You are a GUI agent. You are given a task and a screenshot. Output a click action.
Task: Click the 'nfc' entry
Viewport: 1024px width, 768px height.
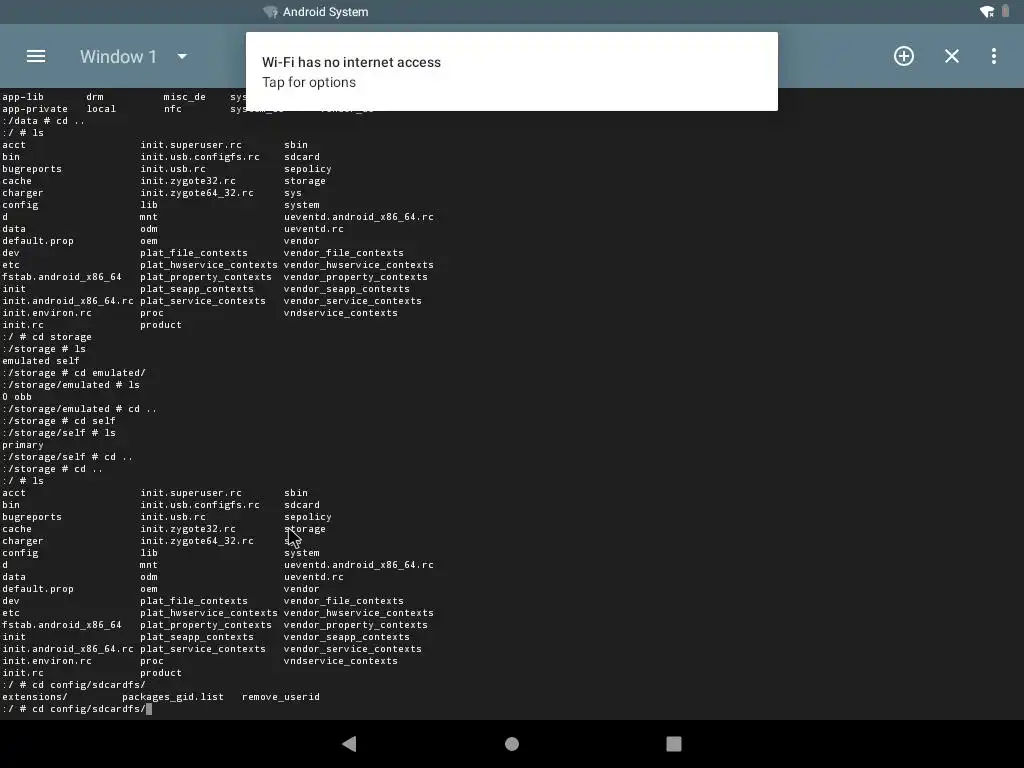[x=172, y=109]
